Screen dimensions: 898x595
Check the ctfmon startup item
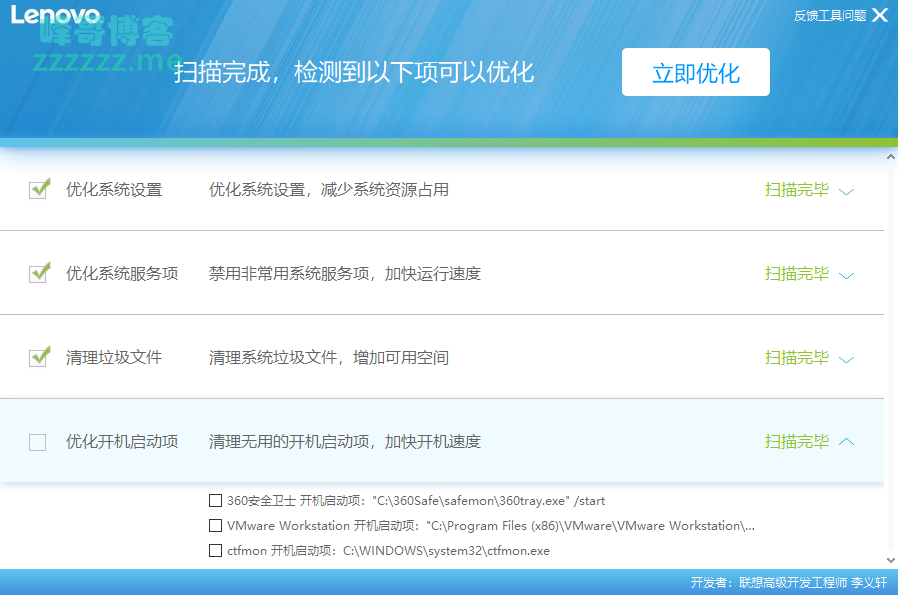coord(216,551)
